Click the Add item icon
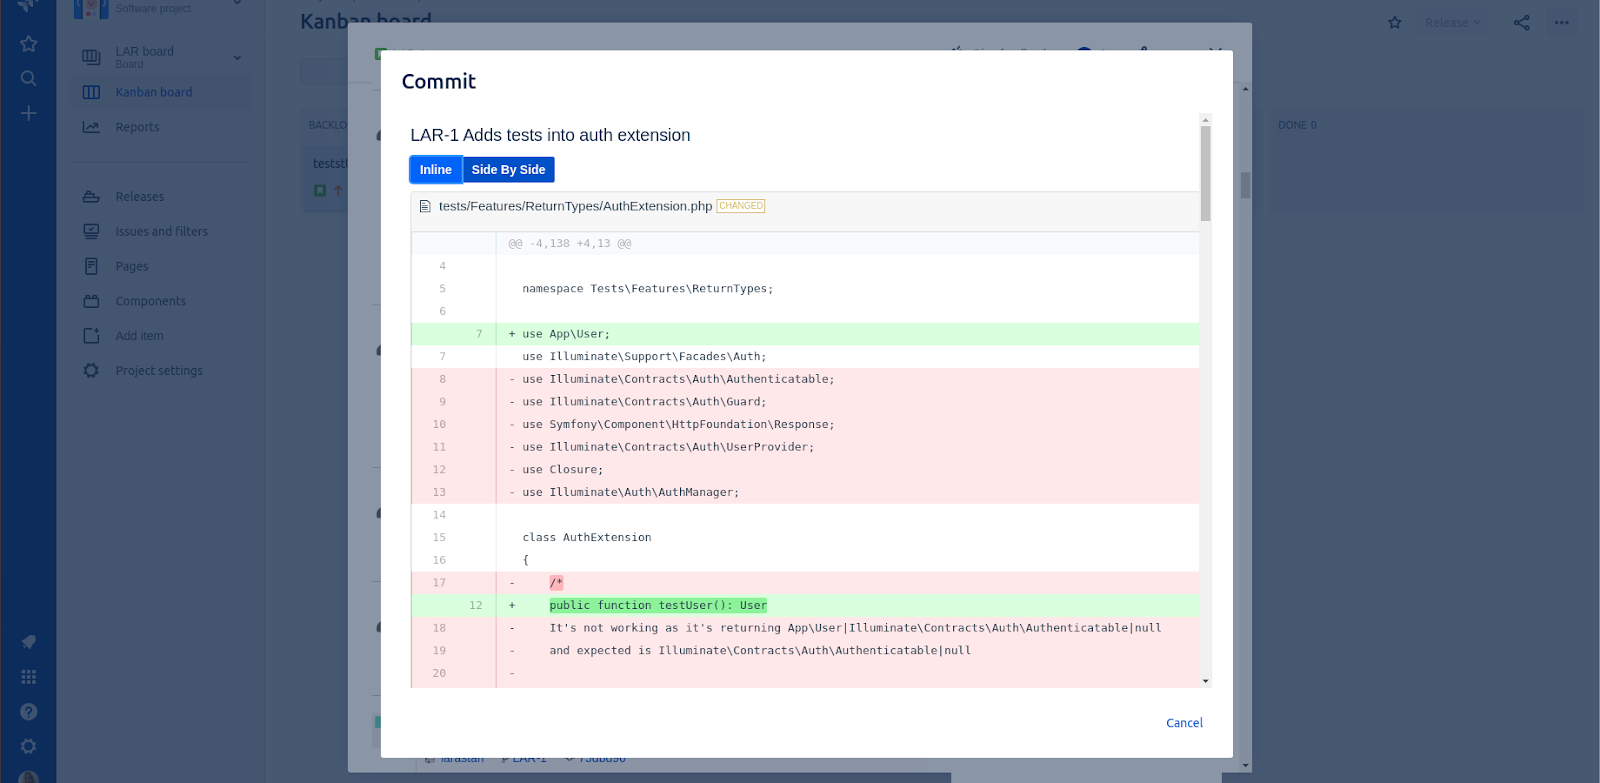Viewport: 1600px width, 783px height. pyautogui.click(x=91, y=336)
